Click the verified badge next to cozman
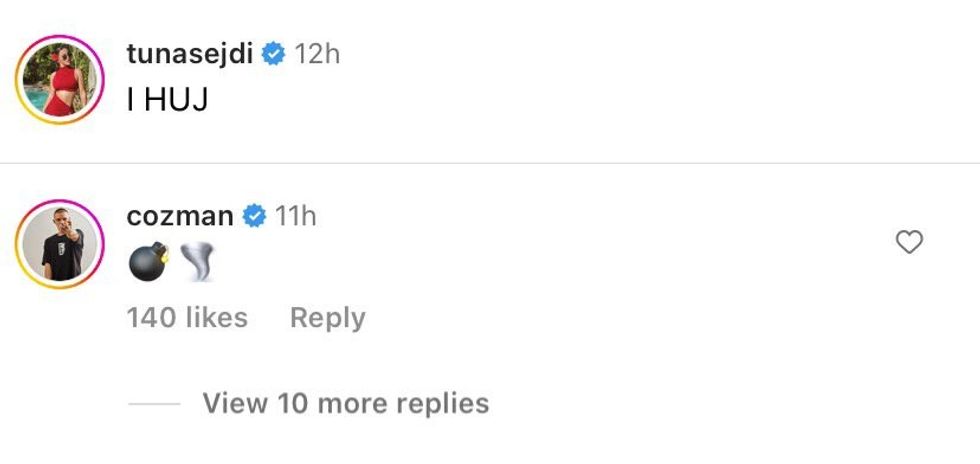 [x=254, y=215]
